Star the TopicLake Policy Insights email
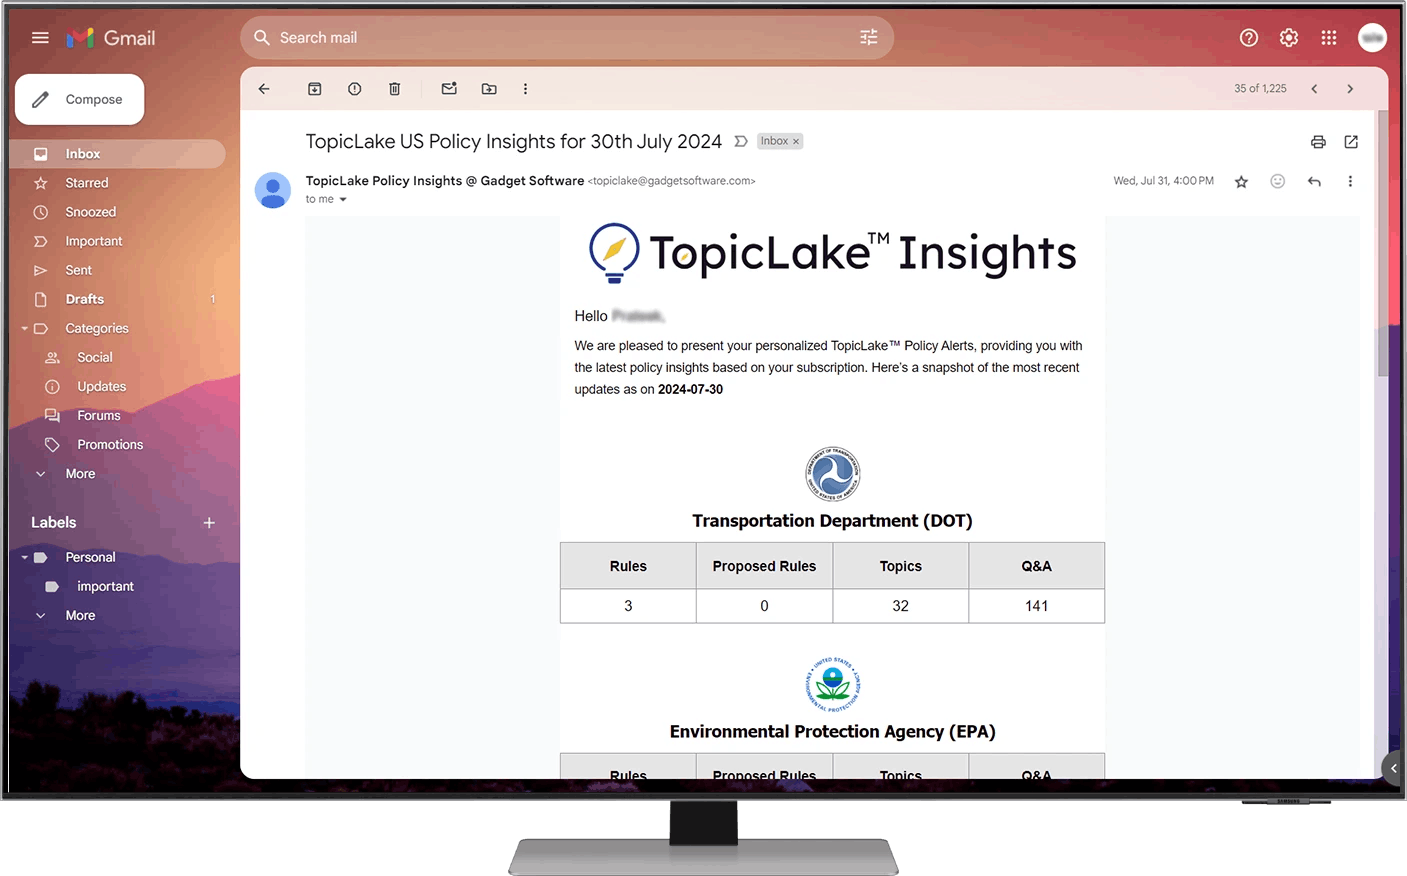1407x876 pixels. (x=1241, y=181)
